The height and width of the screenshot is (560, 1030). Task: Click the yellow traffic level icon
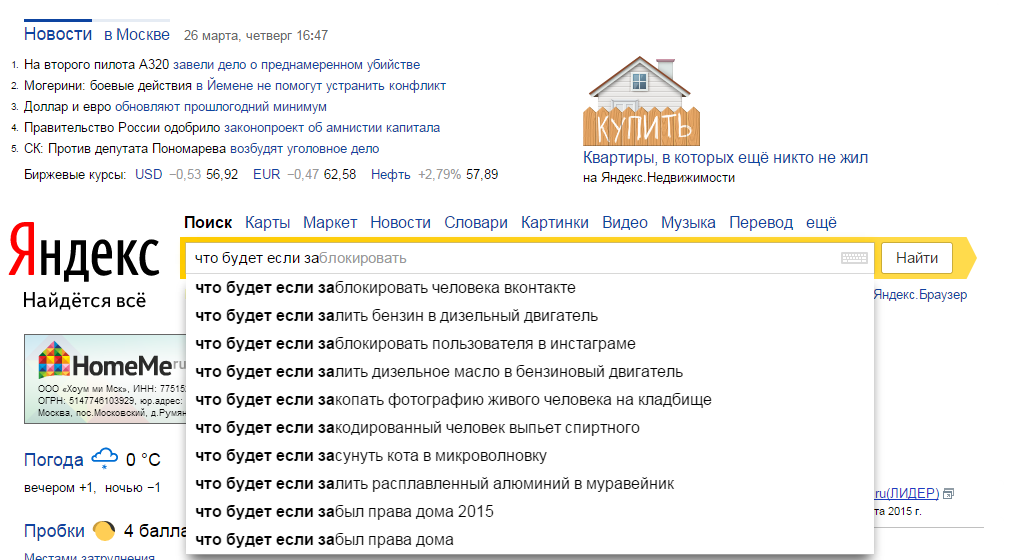pyautogui.click(x=103, y=530)
